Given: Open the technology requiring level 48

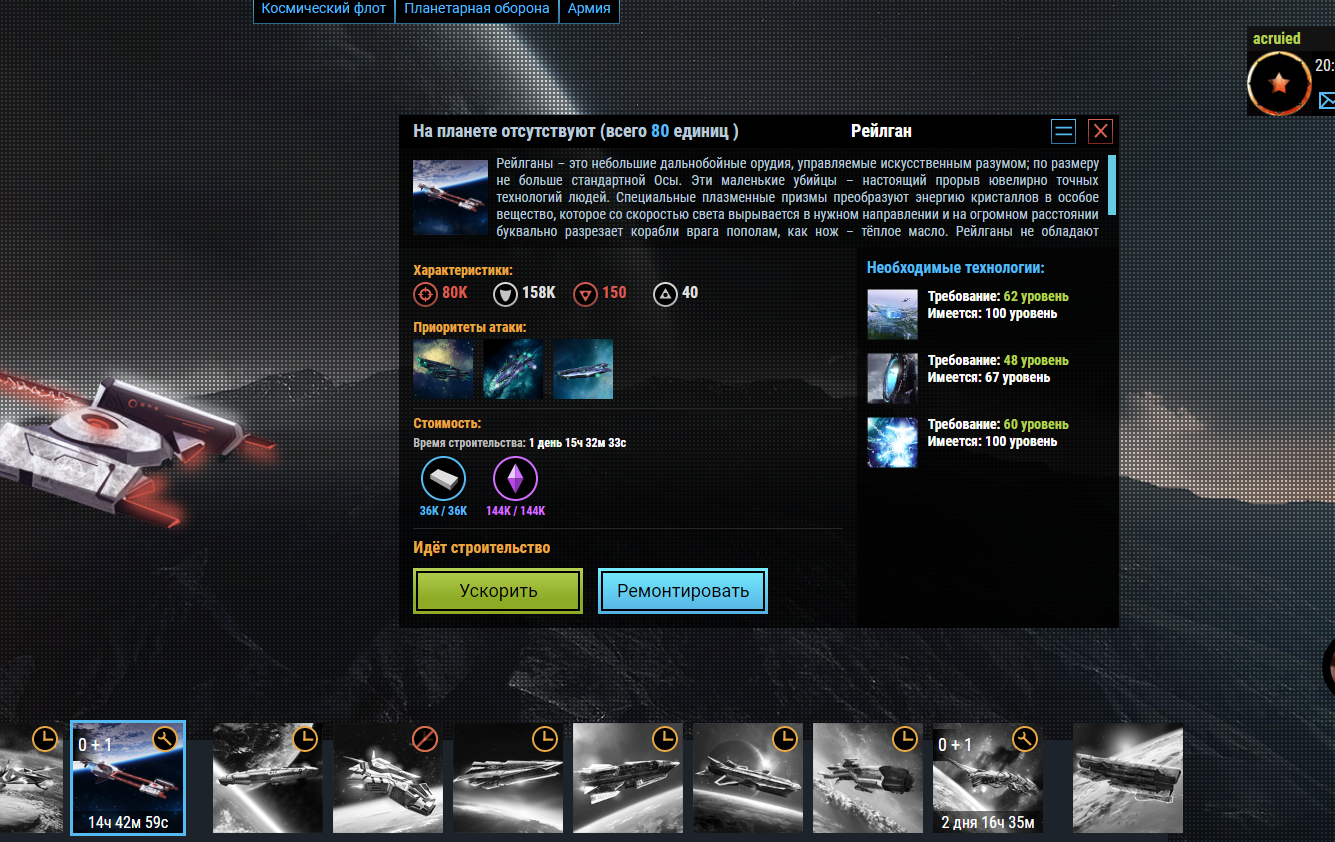Looking at the screenshot, I should coord(892,378).
